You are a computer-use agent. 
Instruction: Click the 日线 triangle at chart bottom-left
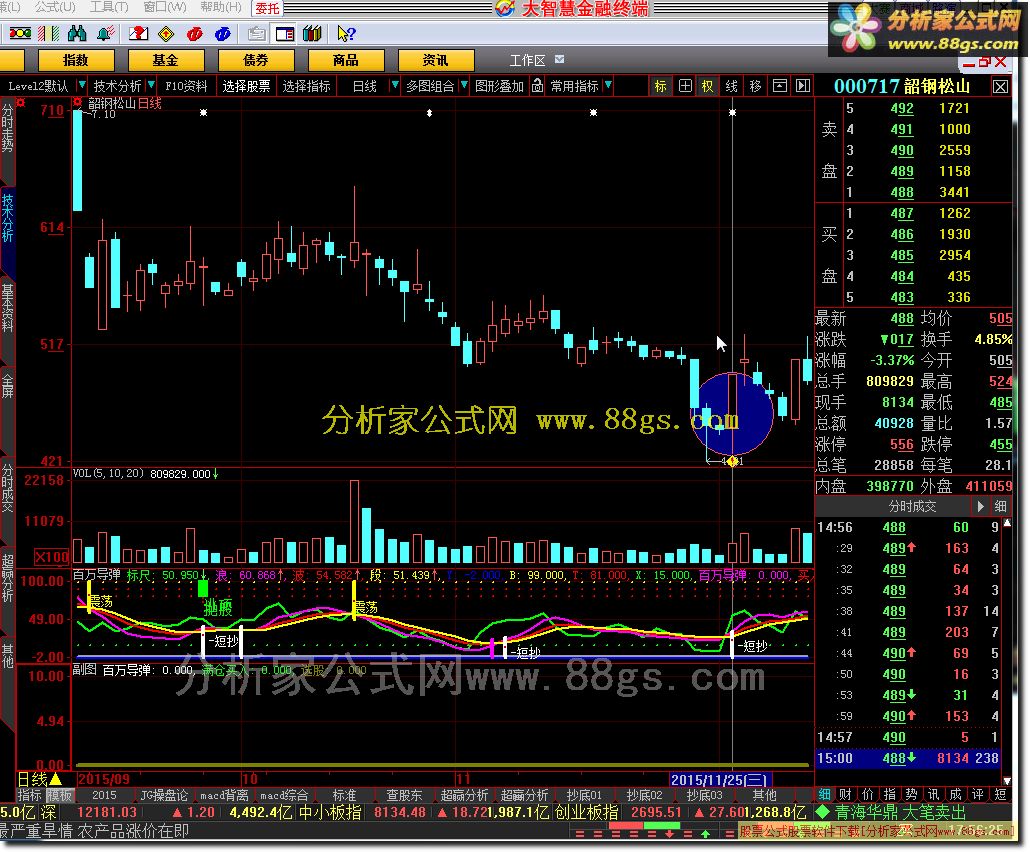55,779
